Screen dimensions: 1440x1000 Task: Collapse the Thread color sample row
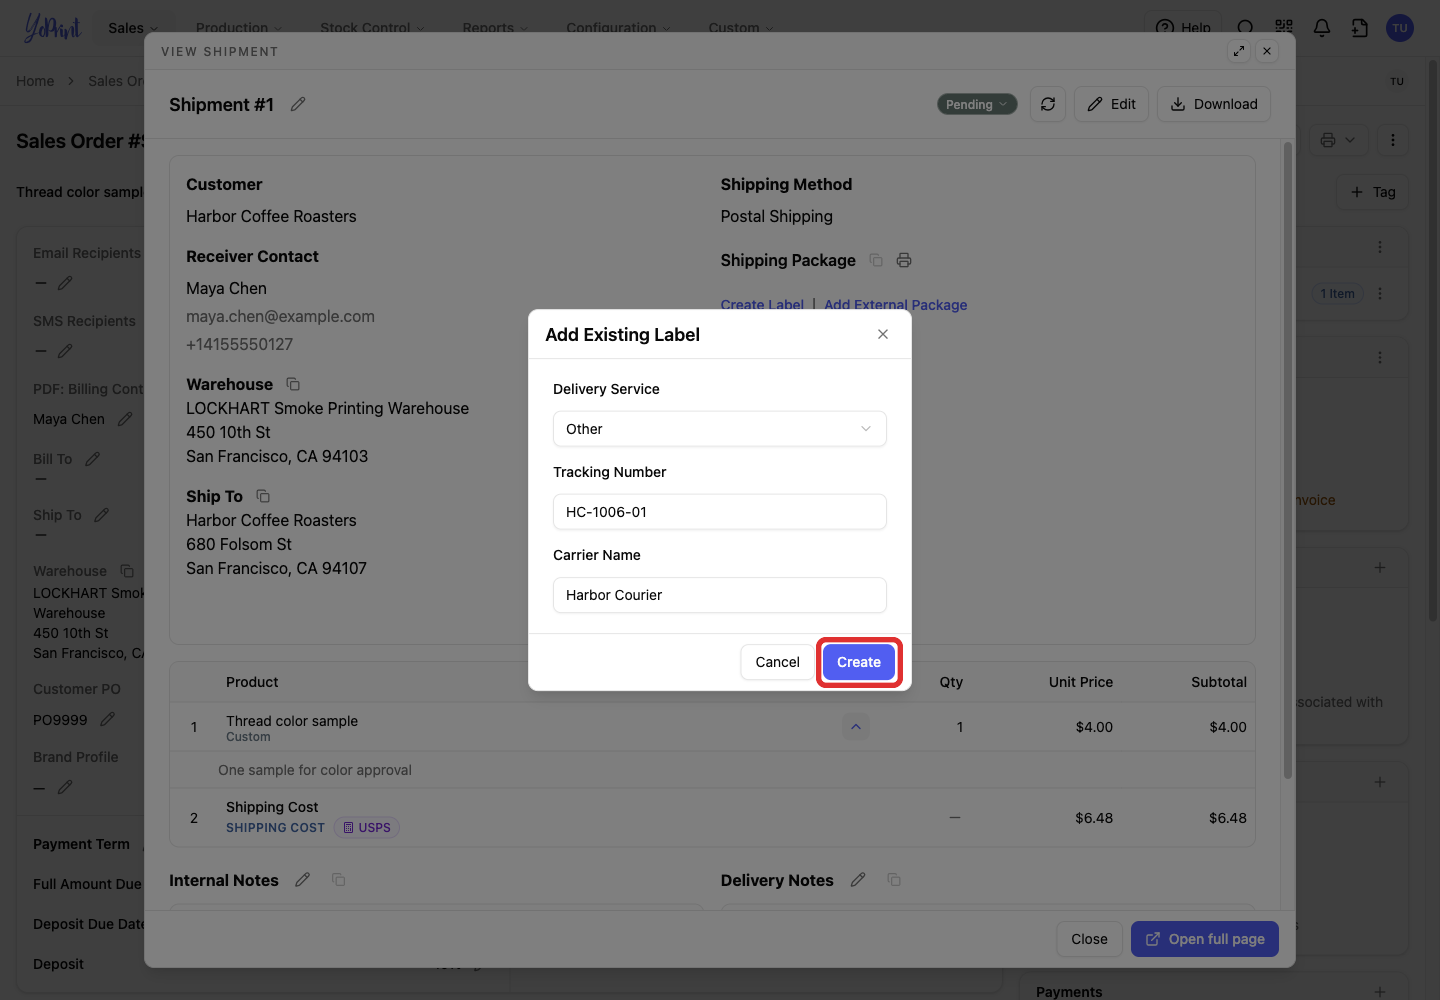[856, 727]
